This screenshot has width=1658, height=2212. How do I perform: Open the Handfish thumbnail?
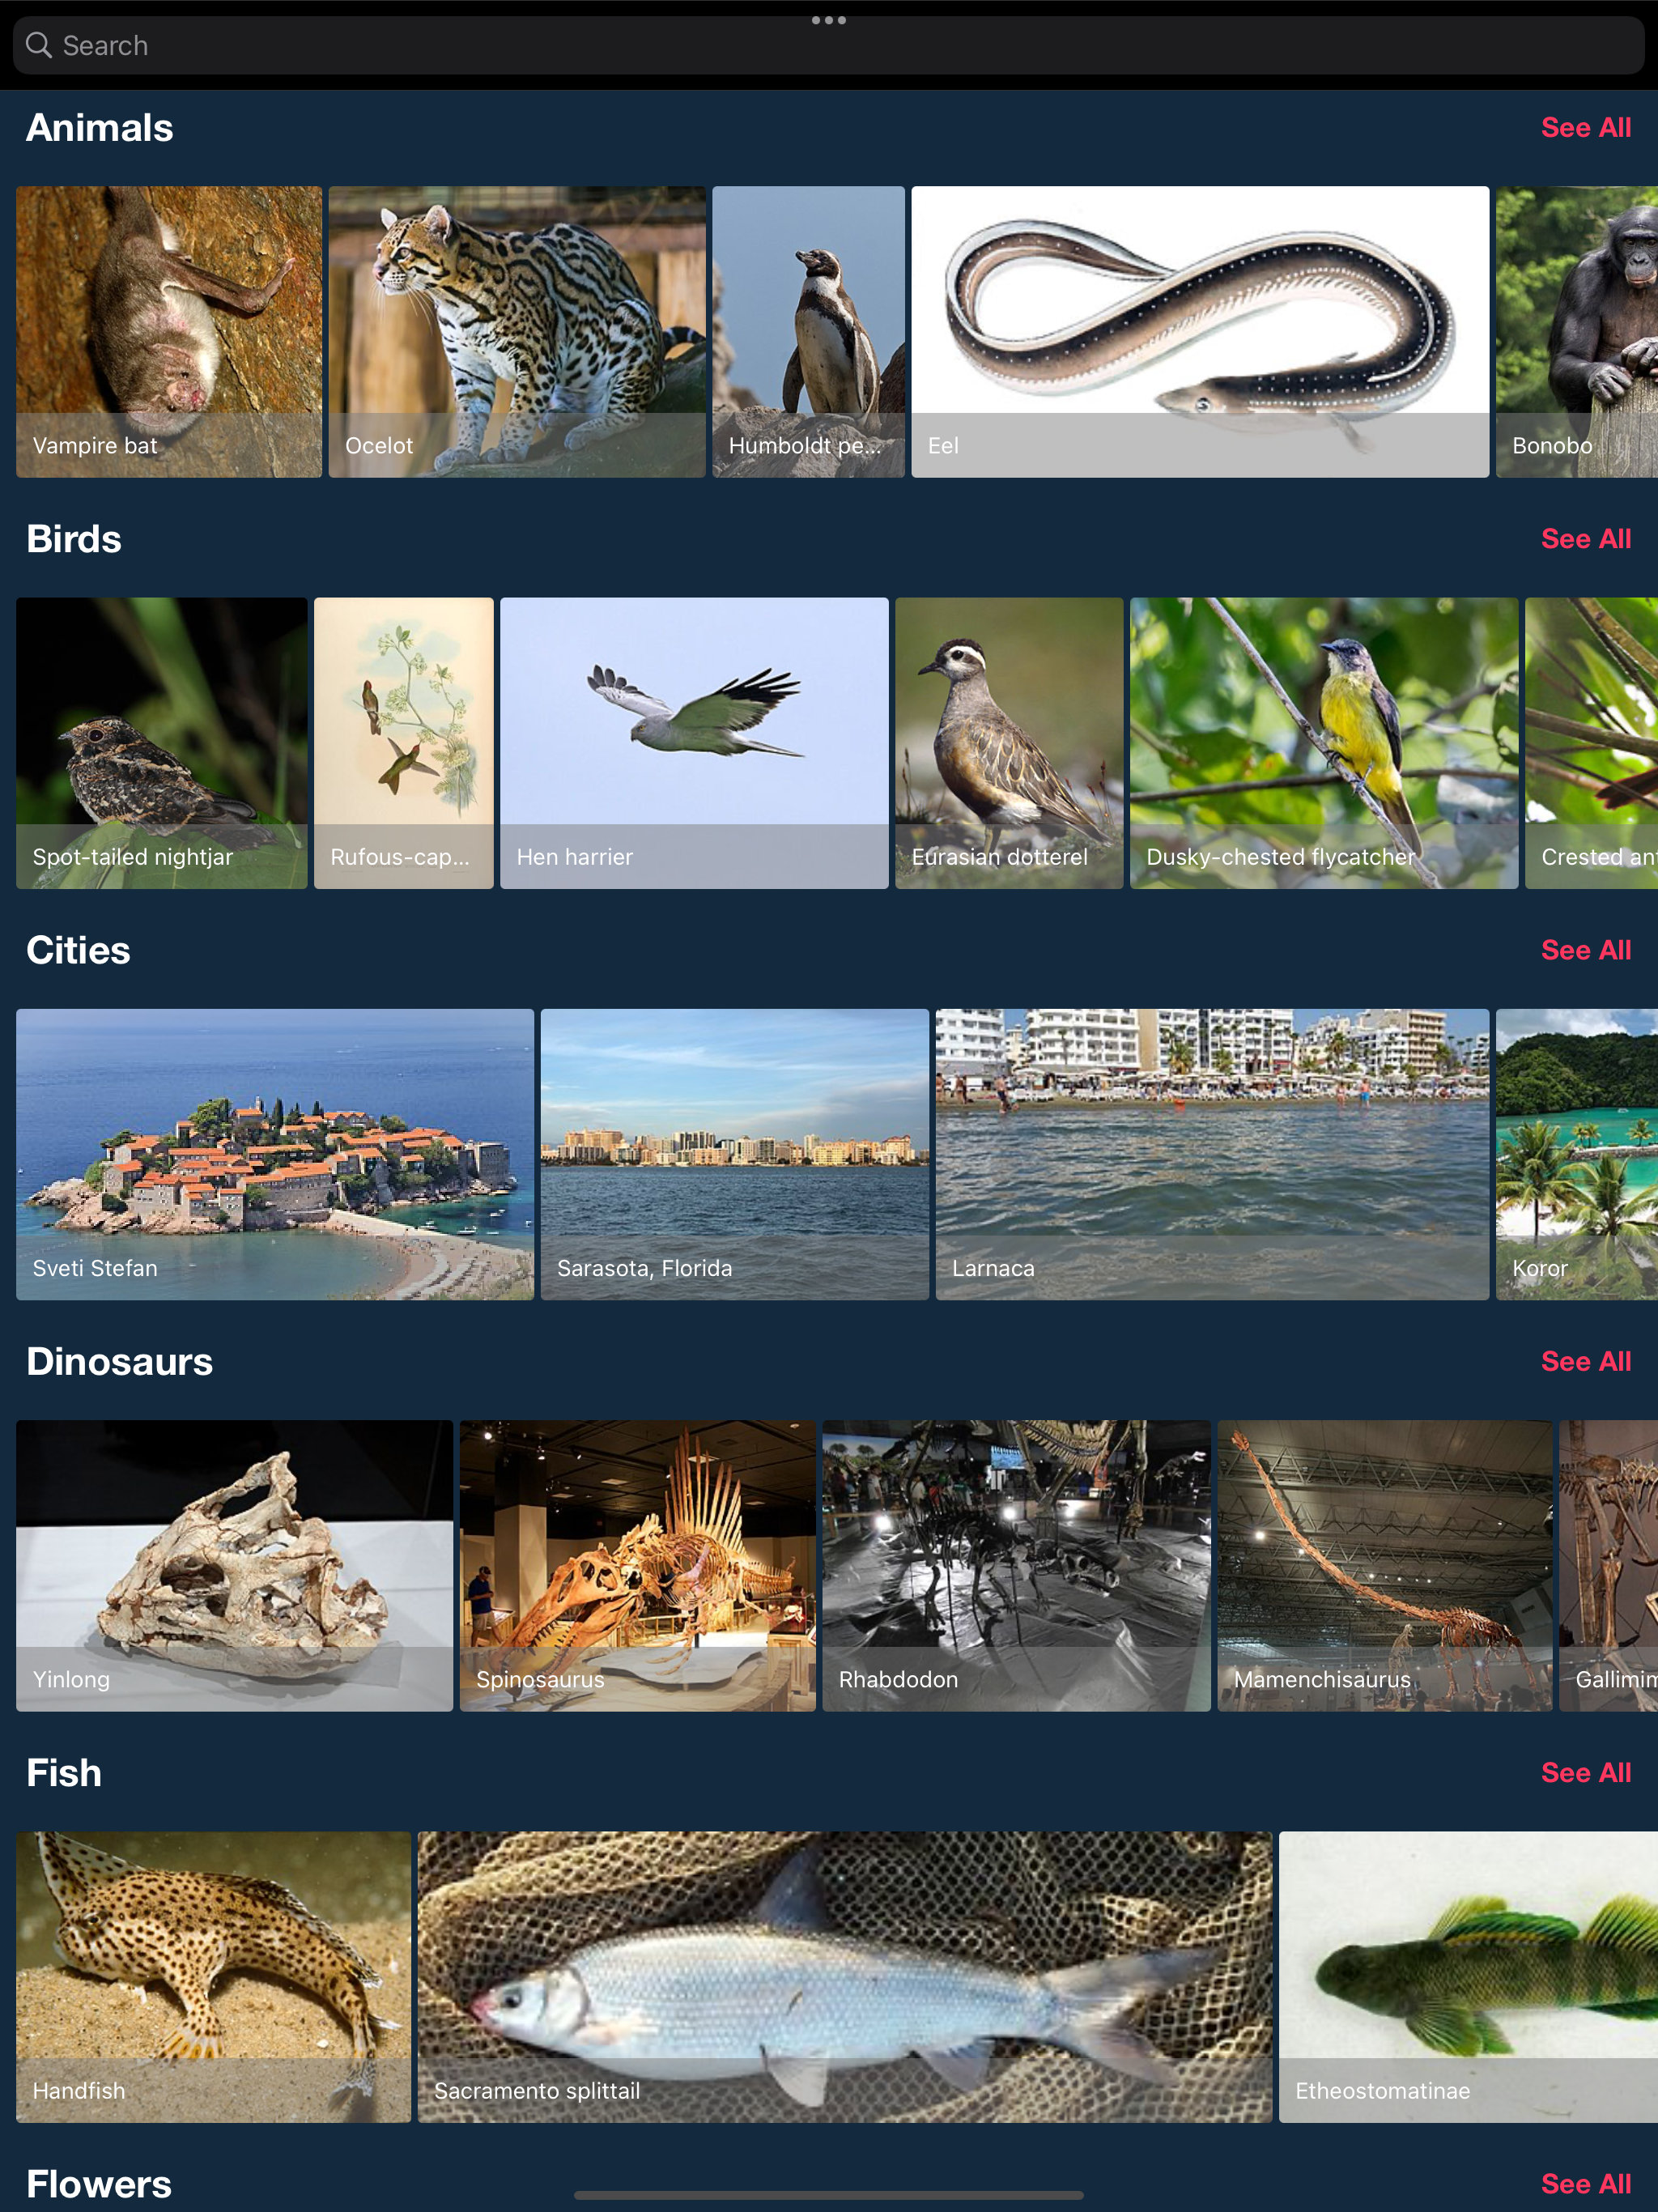tap(213, 1976)
